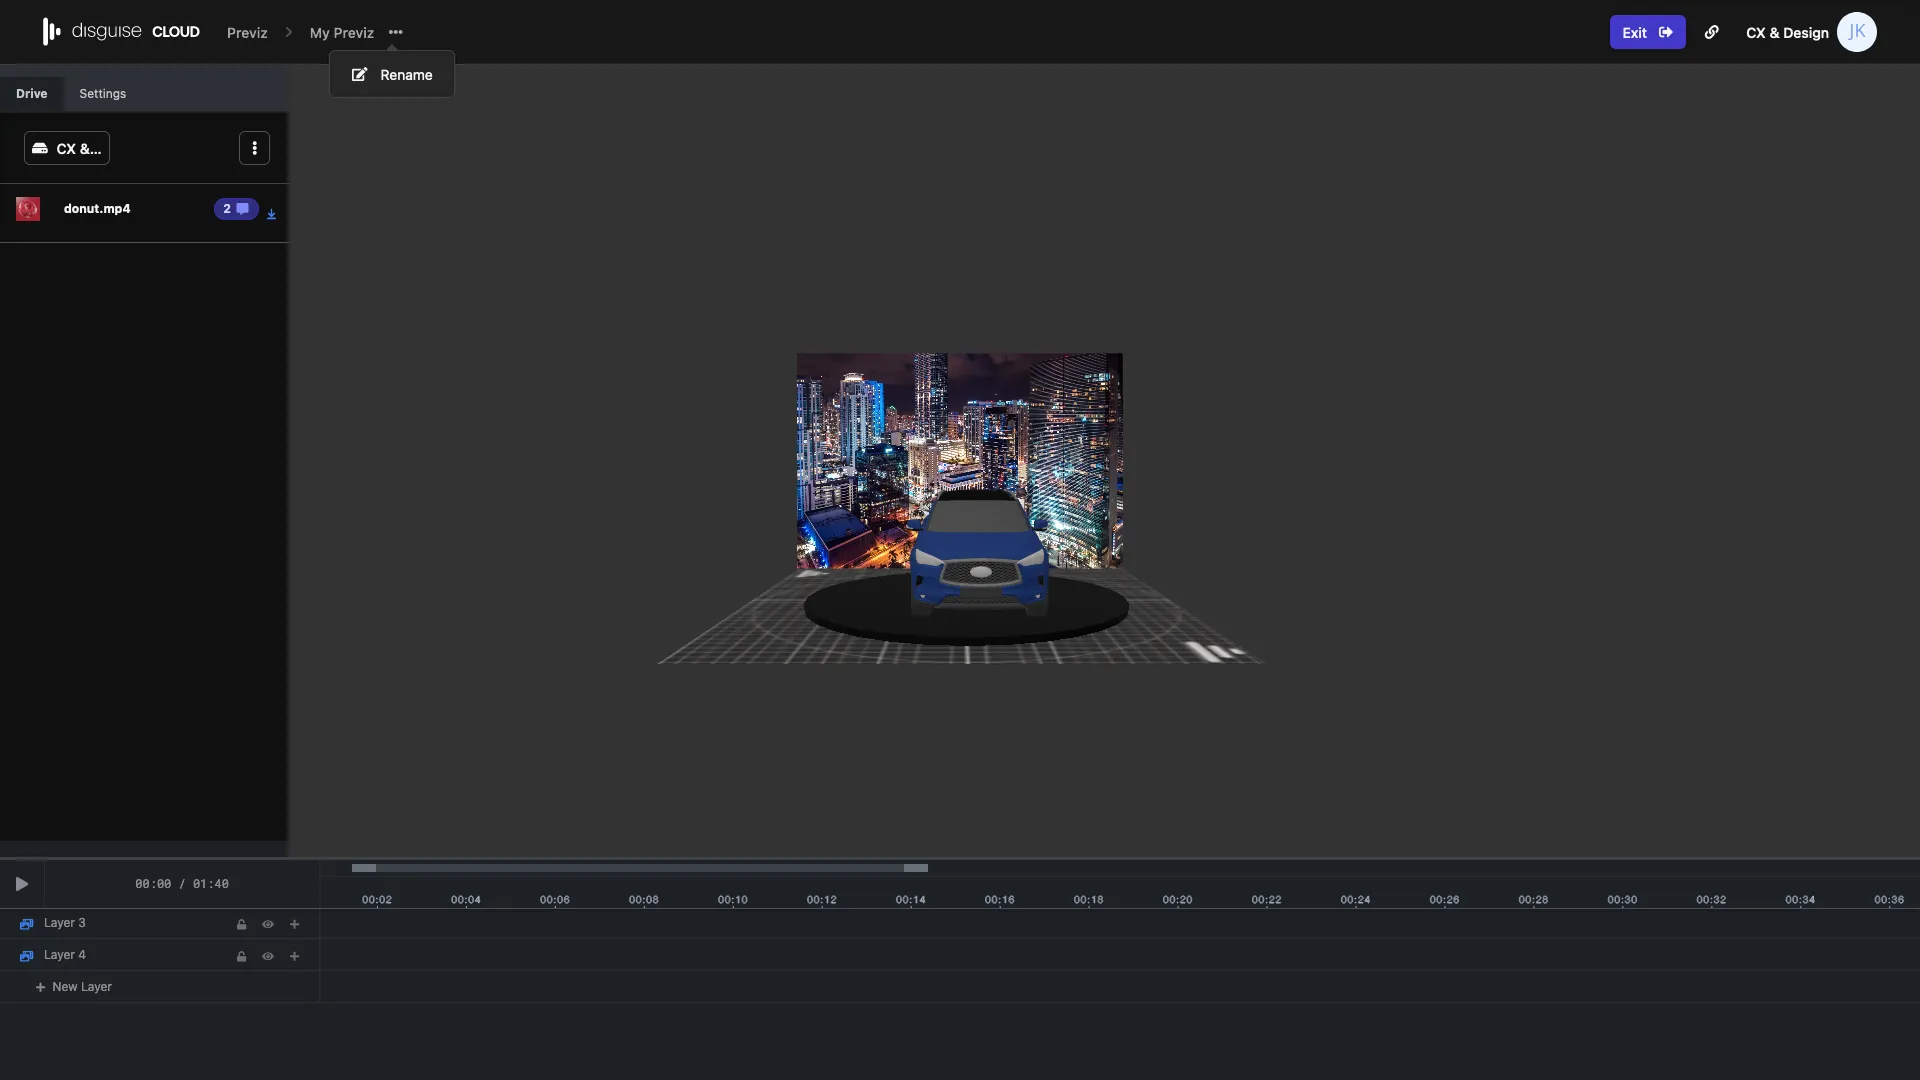
Task: Copy the share link via the chain icon
Action: 1712,32
